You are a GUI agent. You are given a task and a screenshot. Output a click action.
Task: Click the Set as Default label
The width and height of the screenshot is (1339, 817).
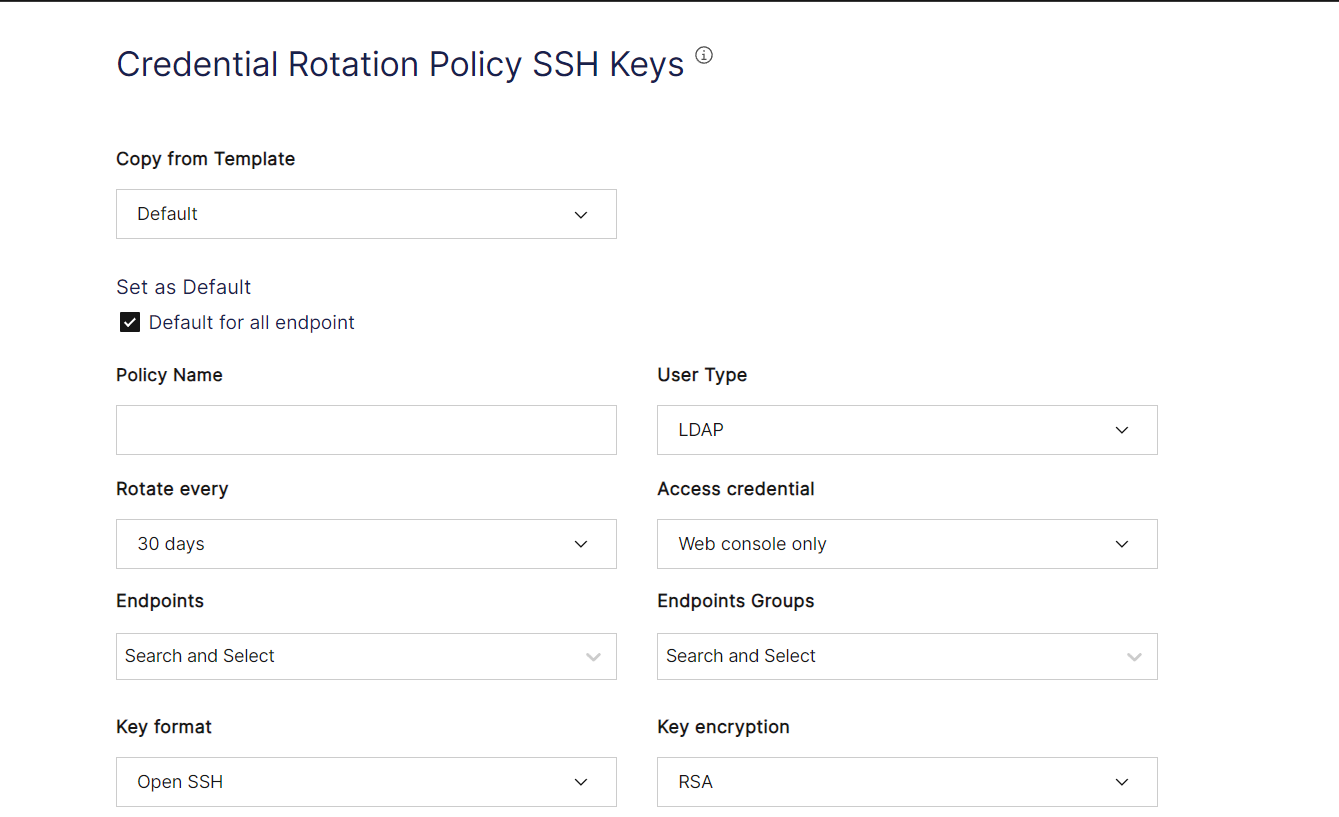pyautogui.click(x=183, y=287)
